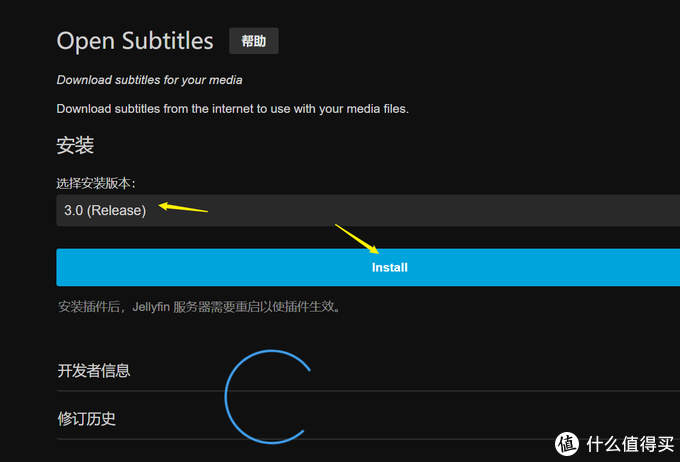Screen dimensions: 680x462
Task: Expand the 开发者信息 section
Action: tap(94, 370)
